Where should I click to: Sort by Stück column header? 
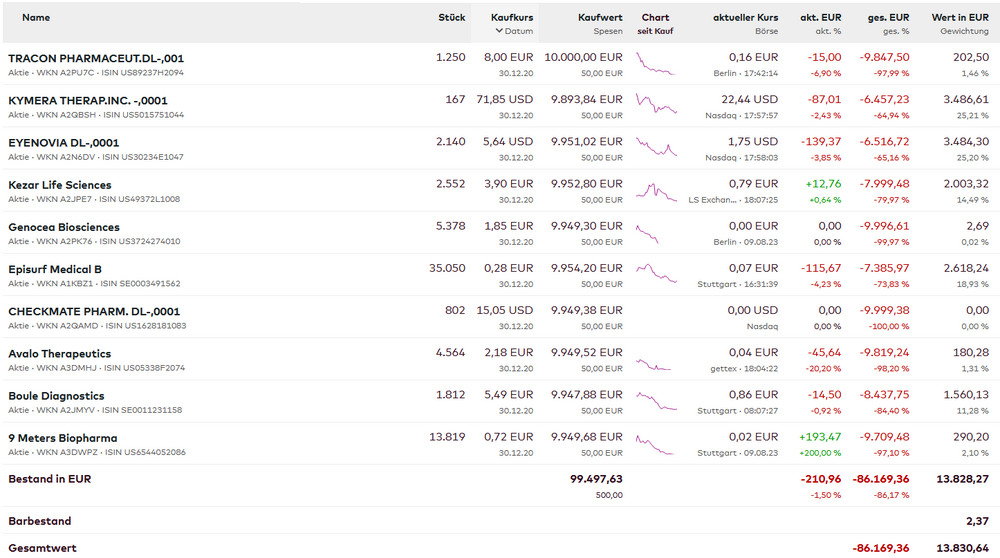click(452, 18)
